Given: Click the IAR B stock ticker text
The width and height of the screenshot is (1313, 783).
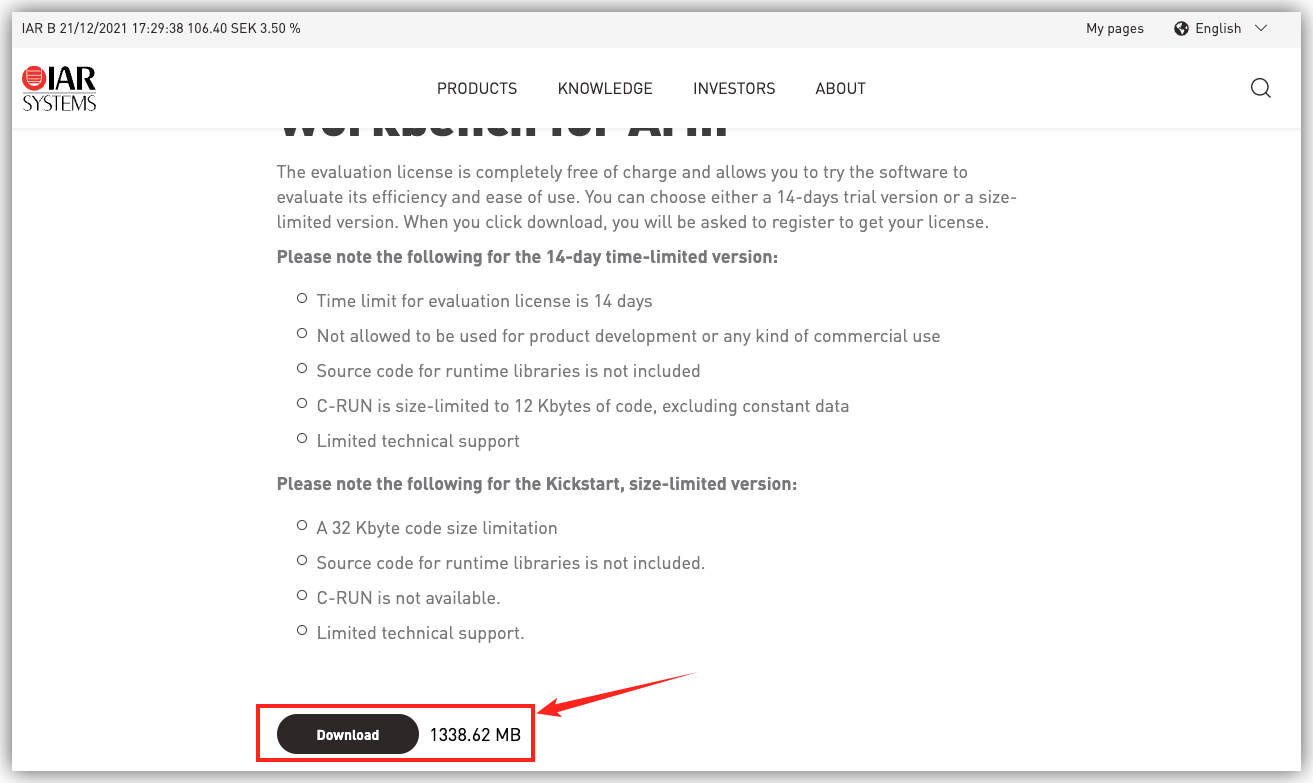Looking at the screenshot, I should (x=161, y=28).
